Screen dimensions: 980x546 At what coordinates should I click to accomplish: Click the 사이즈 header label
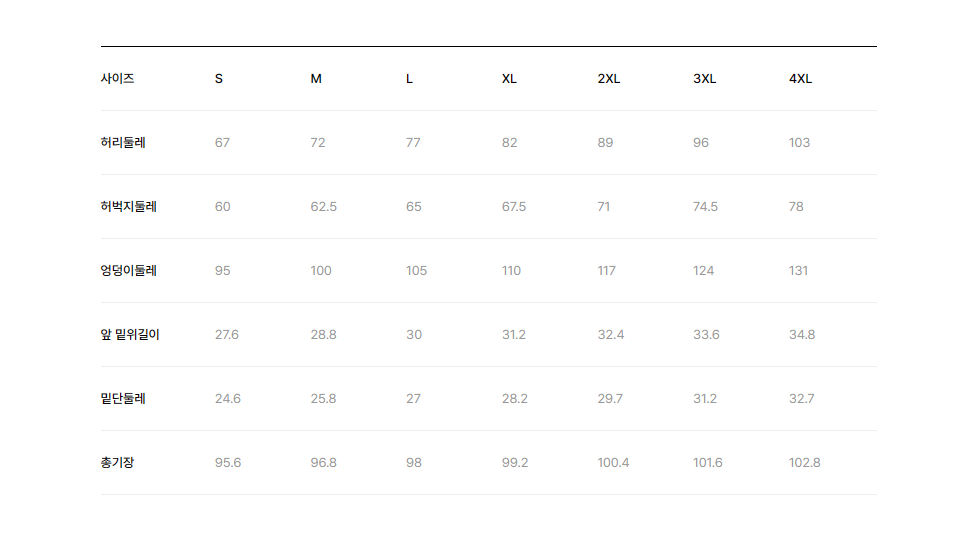[118, 79]
